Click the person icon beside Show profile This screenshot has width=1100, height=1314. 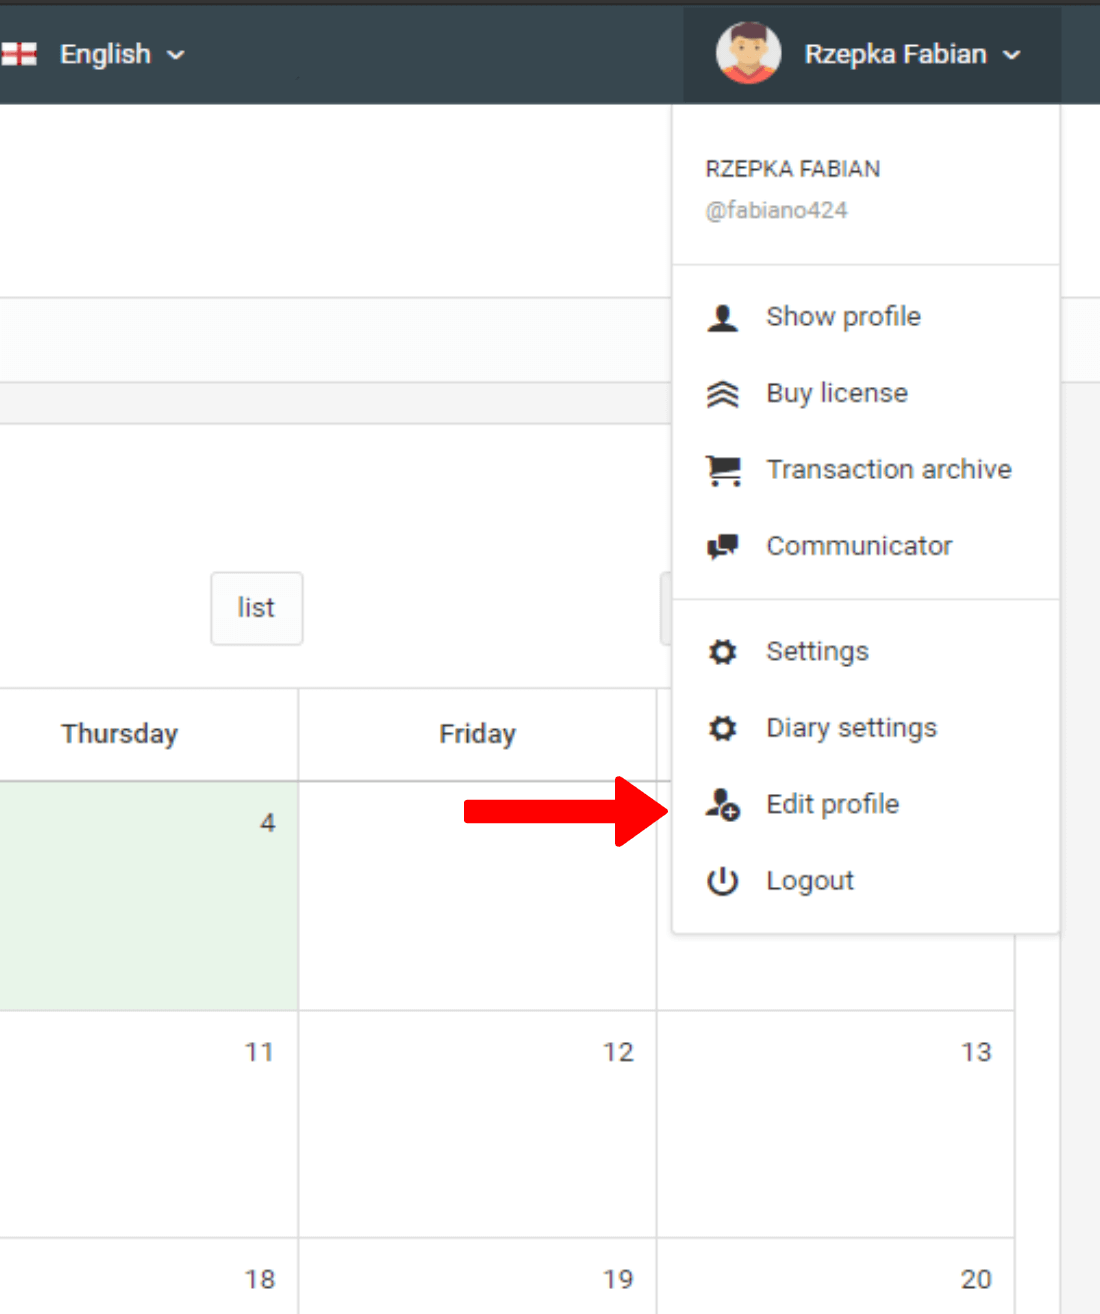tap(722, 318)
